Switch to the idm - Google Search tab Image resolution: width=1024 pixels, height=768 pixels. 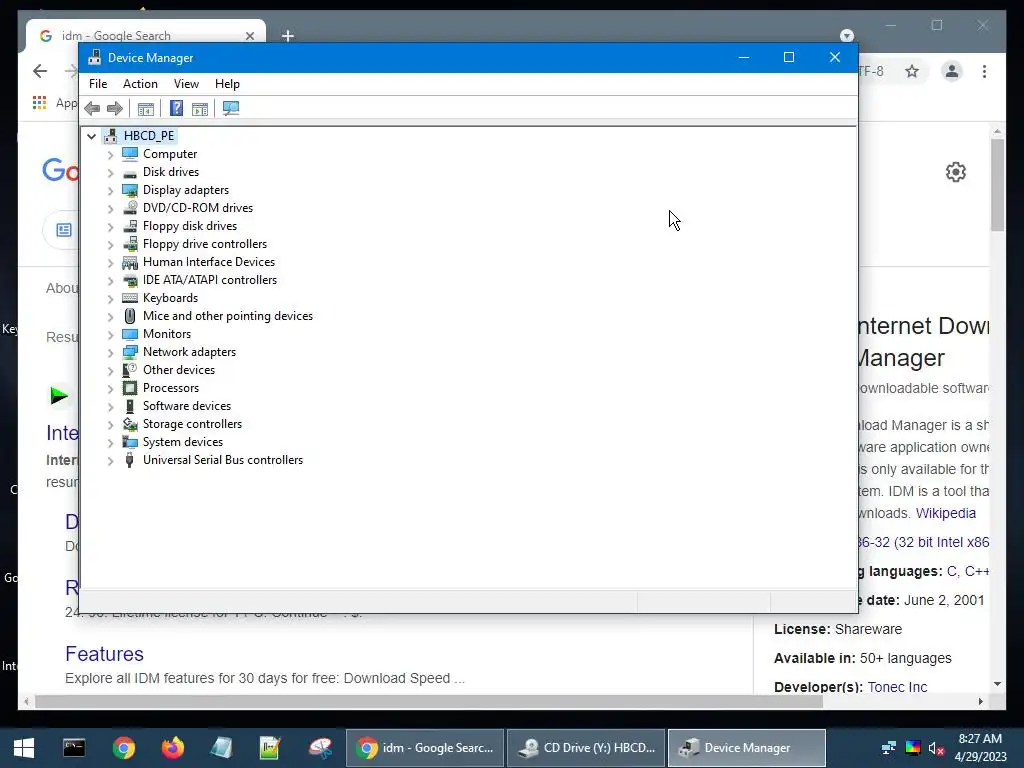[x=146, y=35]
